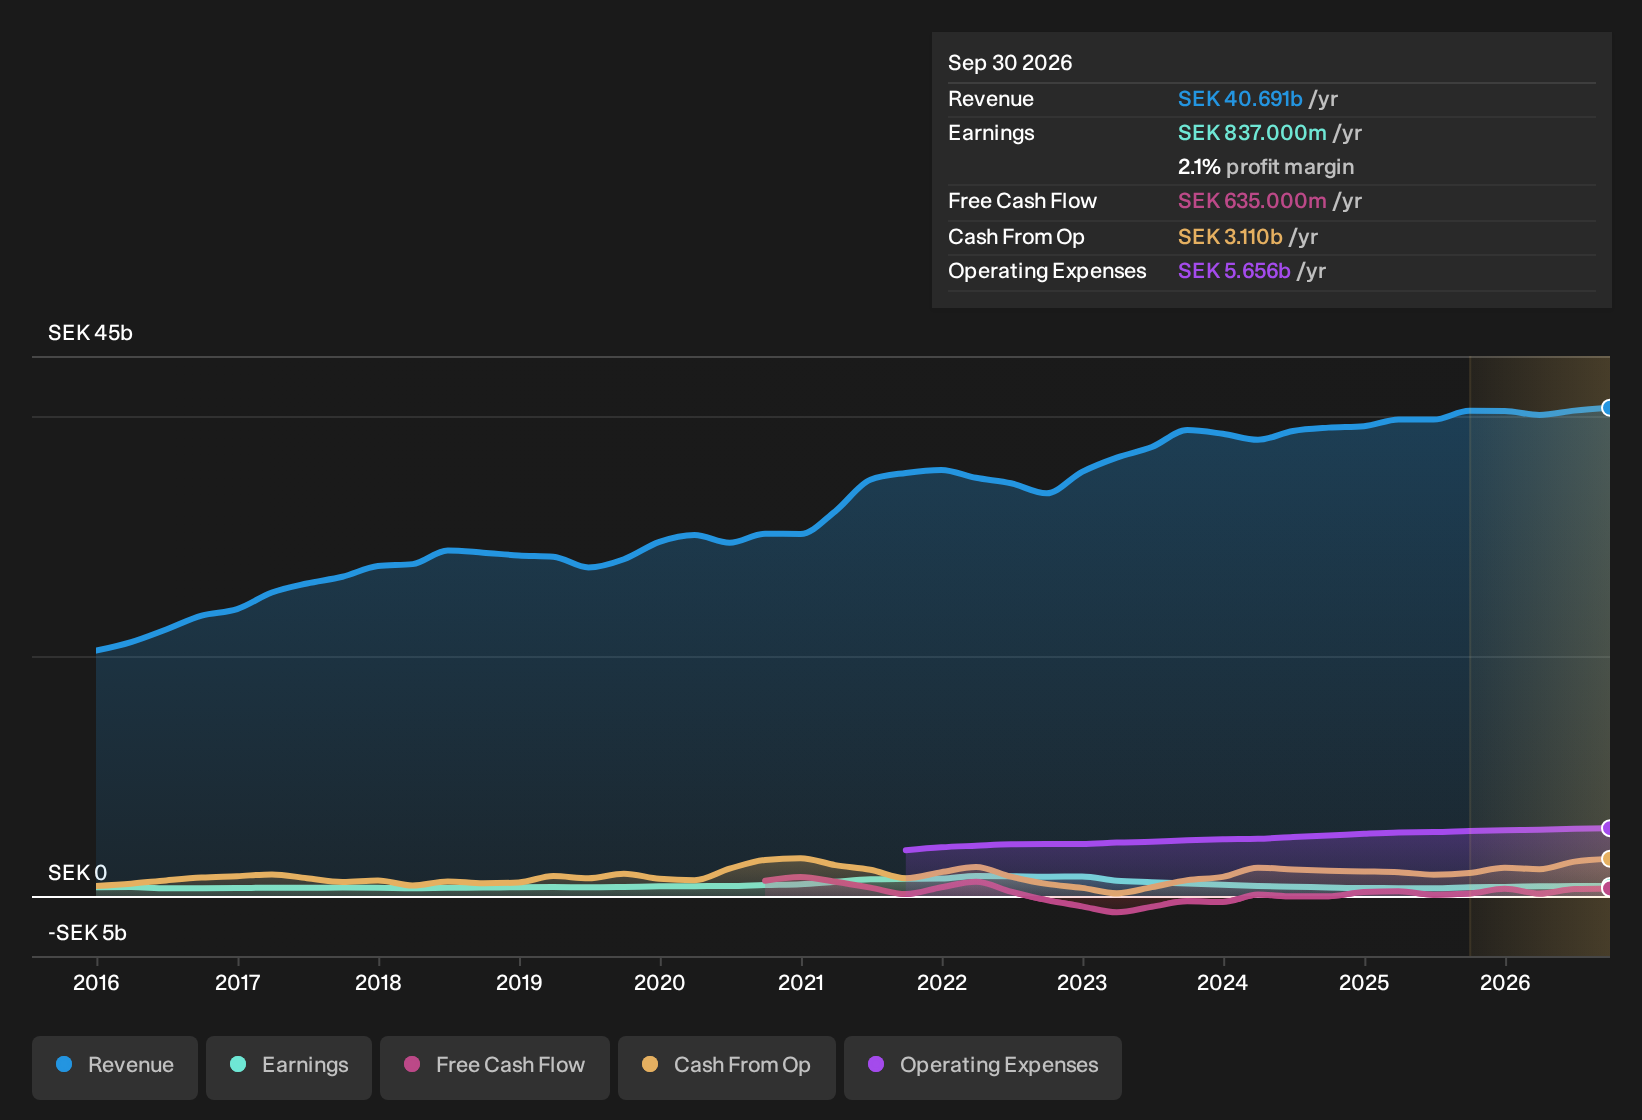Image resolution: width=1642 pixels, height=1120 pixels.
Task: Click the pink Free Cash Flow endpoint marker
Action: [x=1608, y=887]
